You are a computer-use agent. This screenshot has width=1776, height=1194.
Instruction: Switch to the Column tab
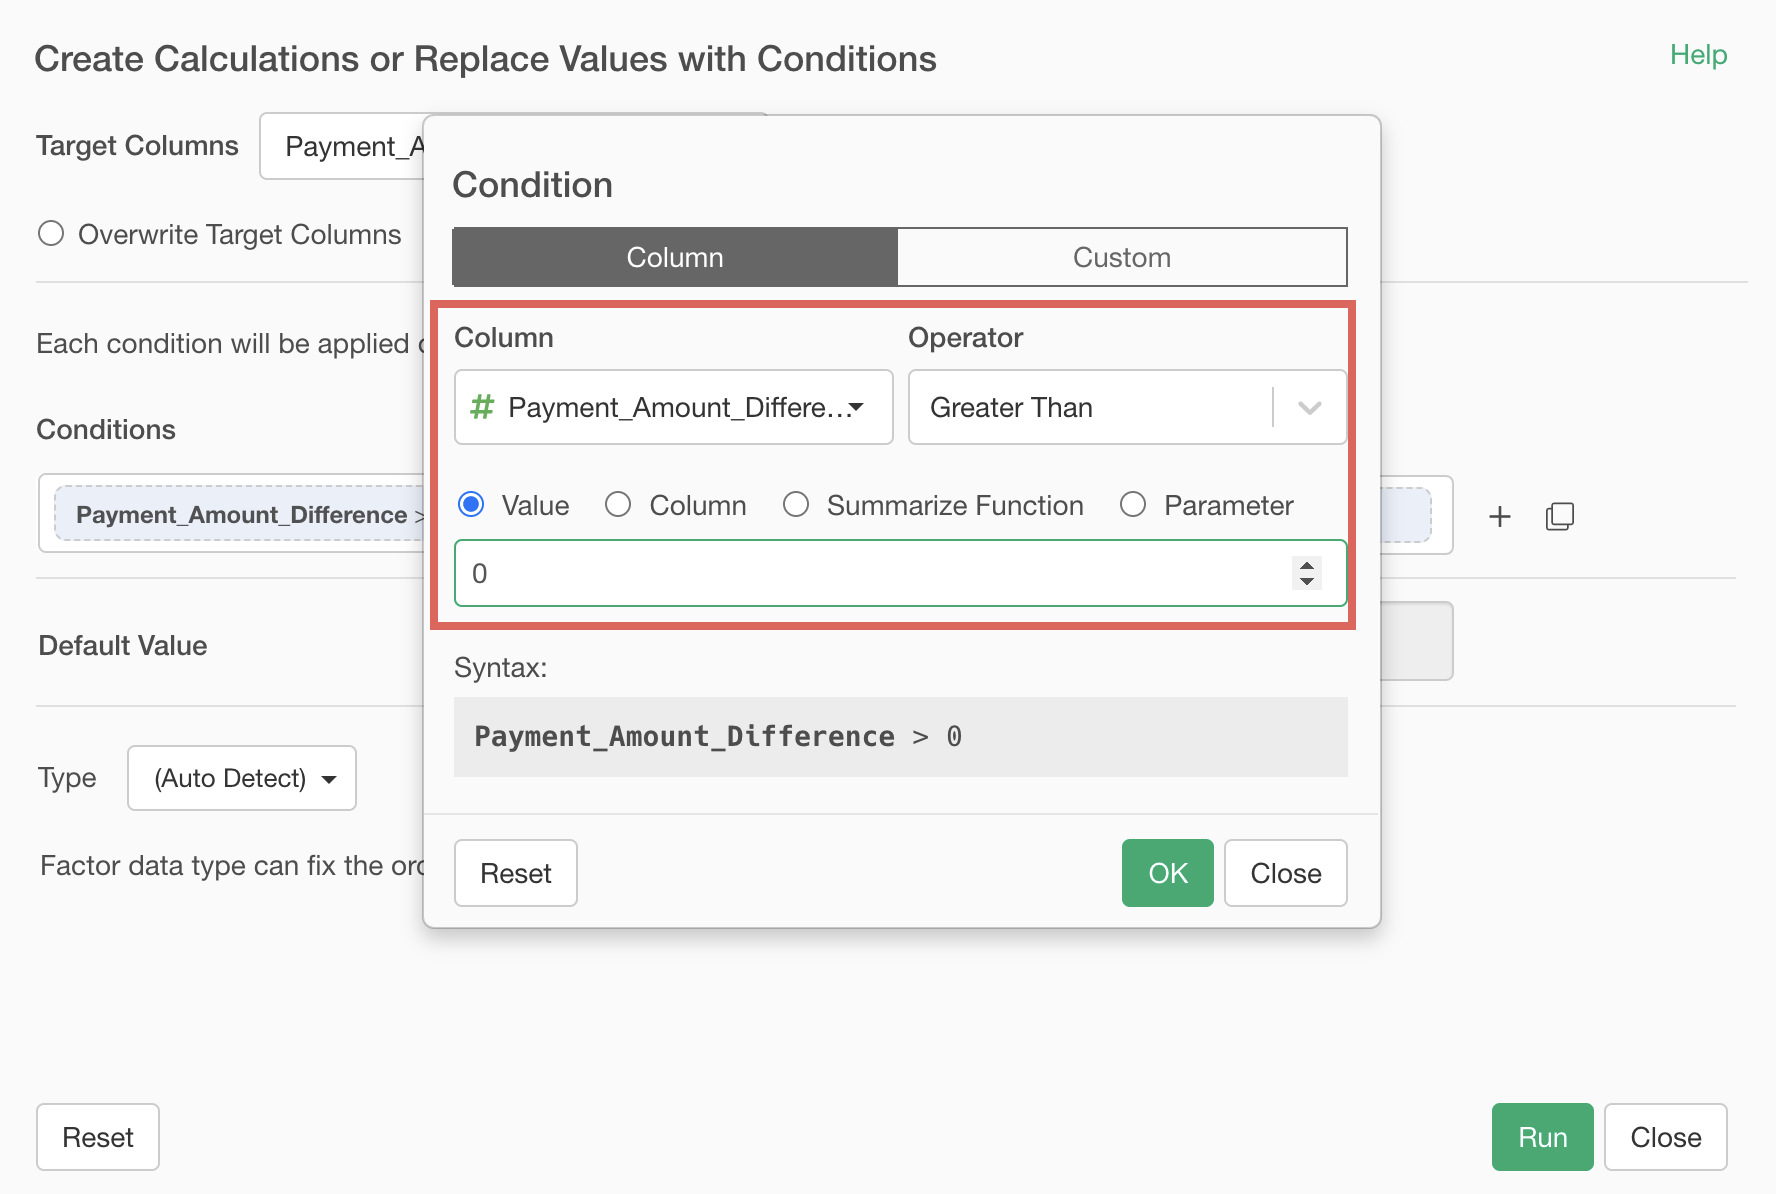(x=675, y=257)
